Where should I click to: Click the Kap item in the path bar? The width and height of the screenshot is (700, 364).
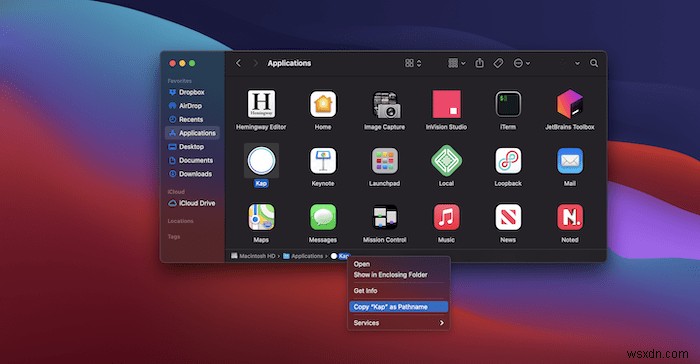340,256
